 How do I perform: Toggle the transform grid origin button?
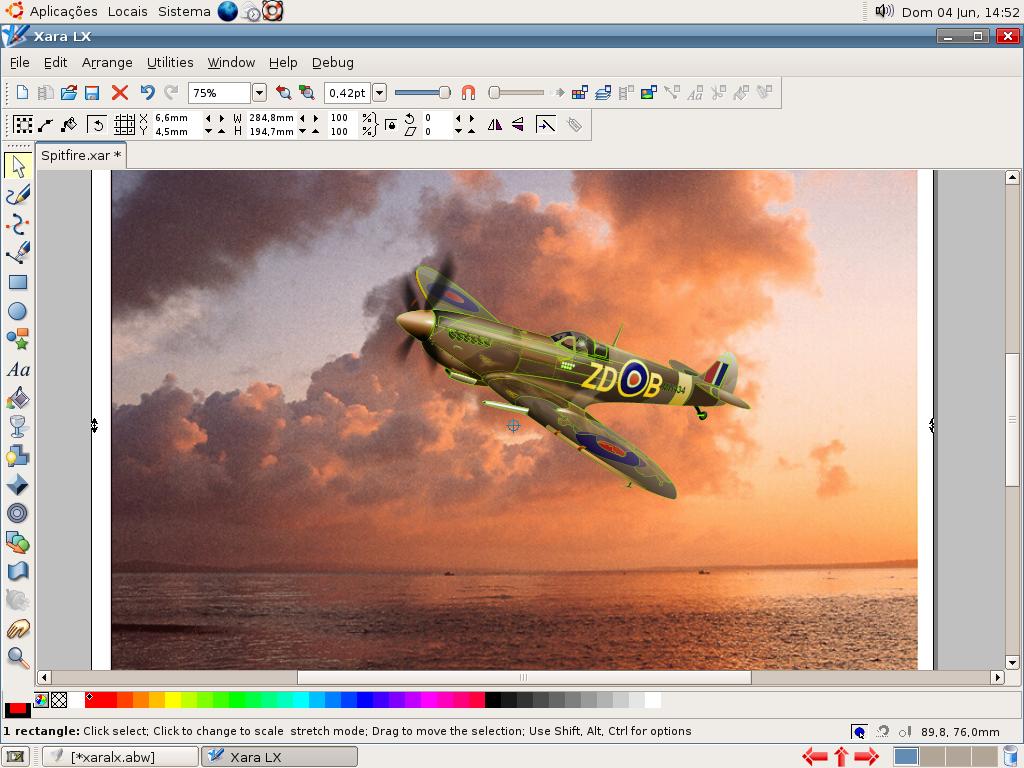[x=124, y=124]
